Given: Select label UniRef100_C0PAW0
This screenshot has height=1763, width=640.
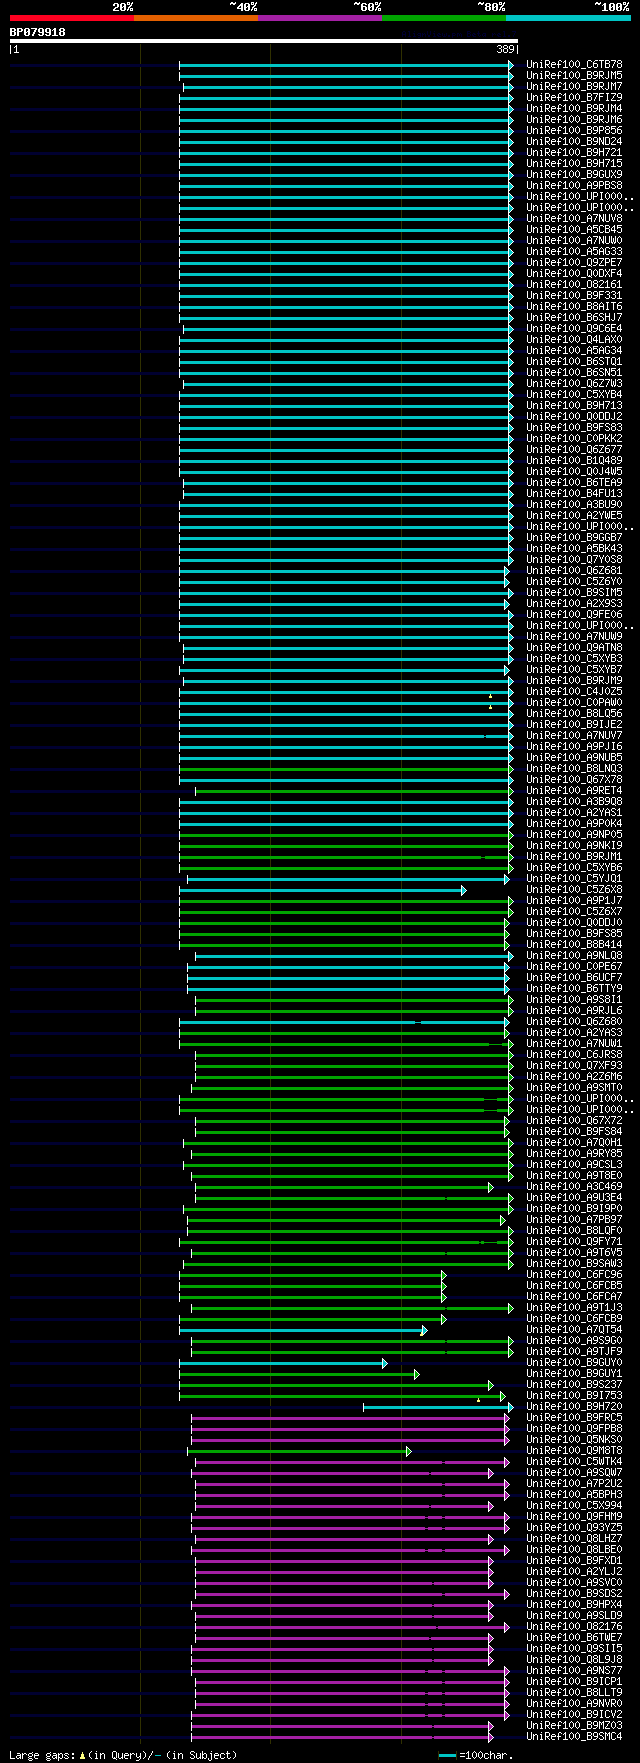Looking at the screenshot, I should [x=574, y=702].
